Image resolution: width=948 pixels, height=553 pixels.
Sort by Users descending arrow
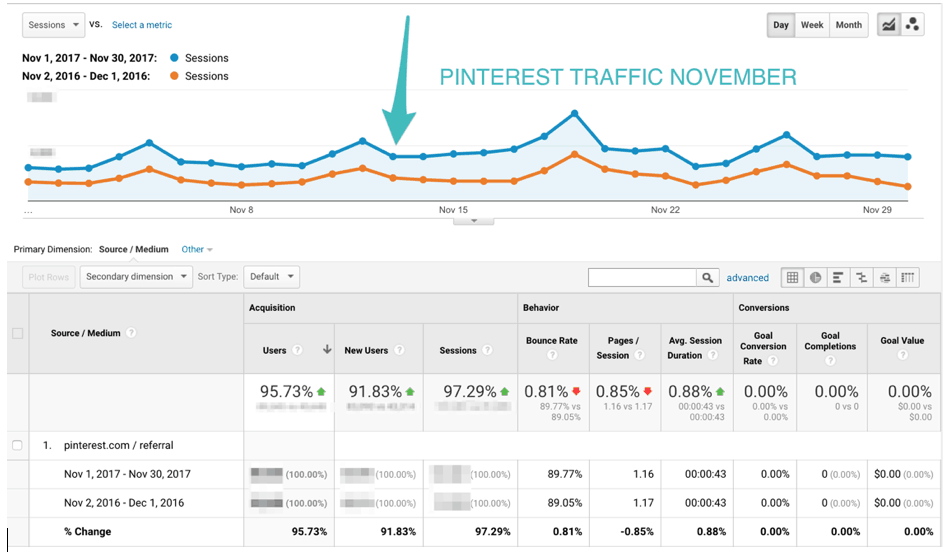pos(327,349)
